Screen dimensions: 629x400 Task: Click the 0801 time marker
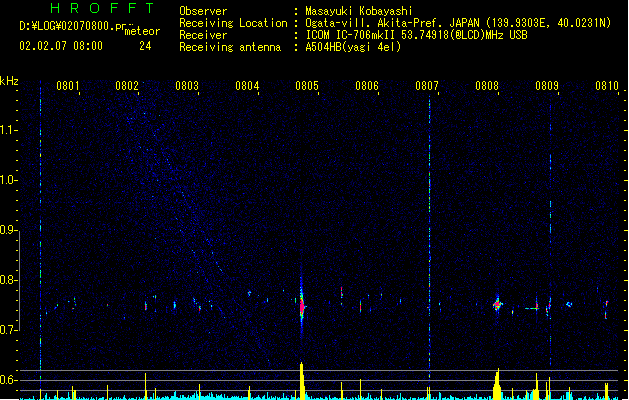point(67,86)
